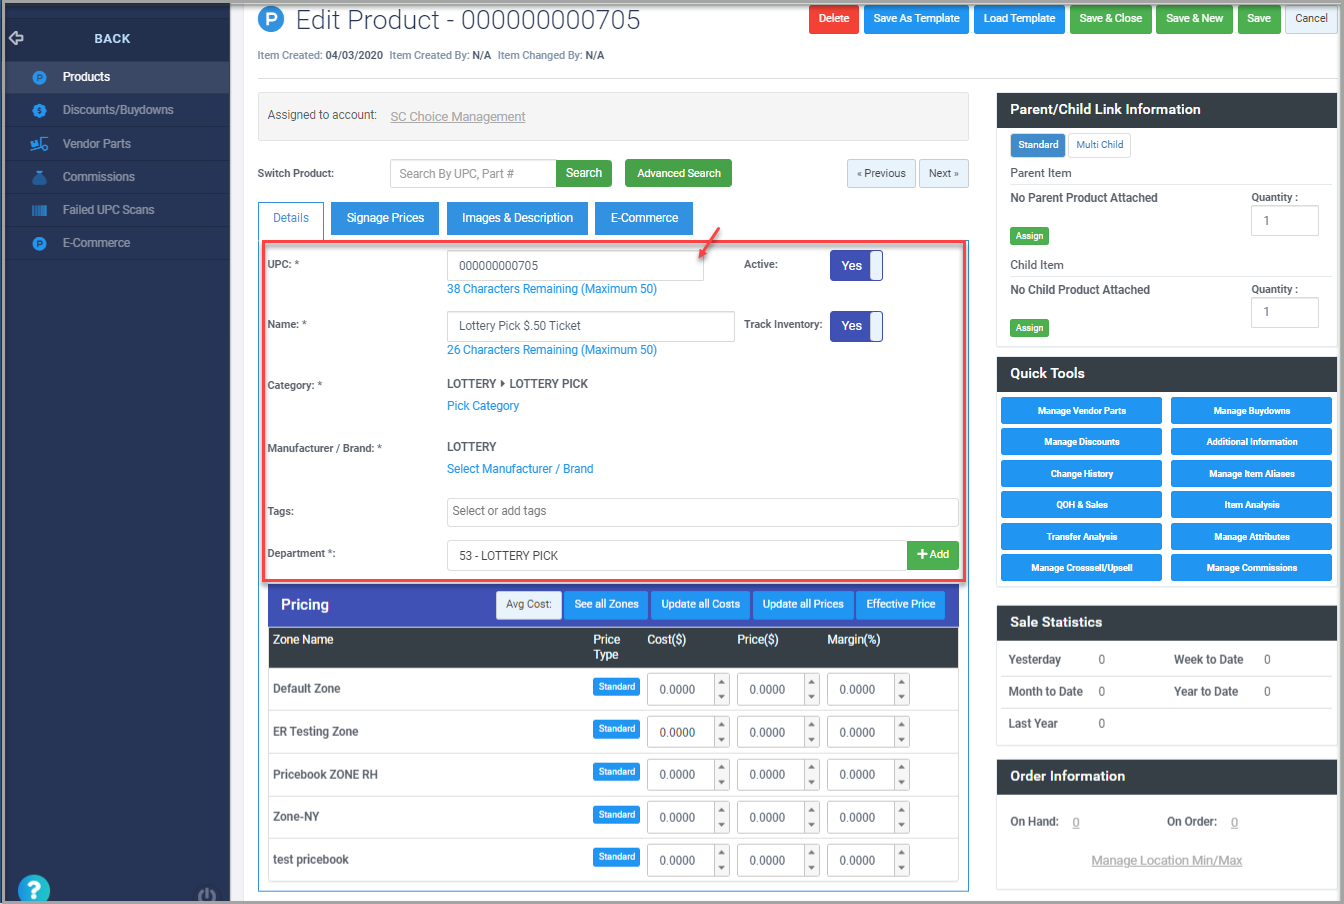Click Effective Price button
The image size is (1344, 904).
901,605
